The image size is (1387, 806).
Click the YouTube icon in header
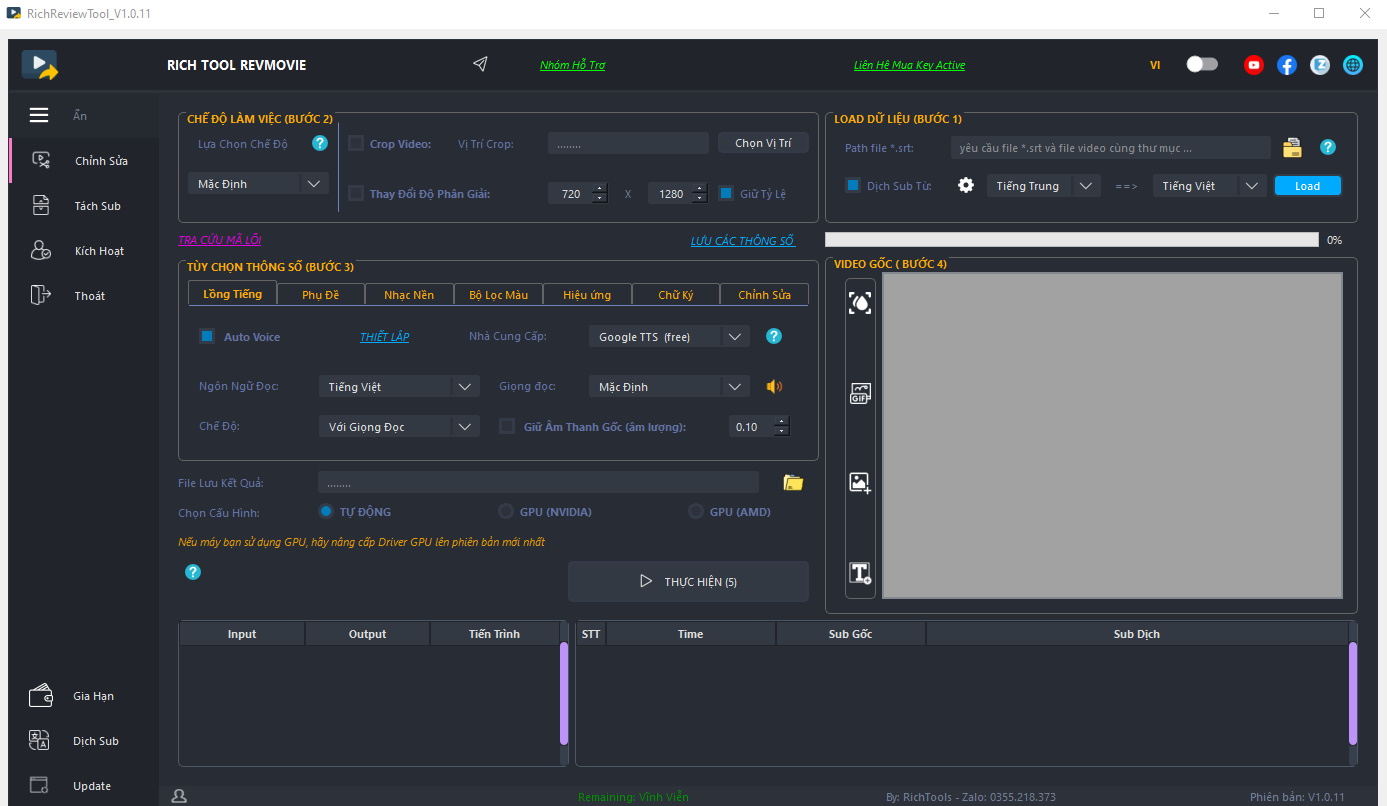(x=1253, y=65)
